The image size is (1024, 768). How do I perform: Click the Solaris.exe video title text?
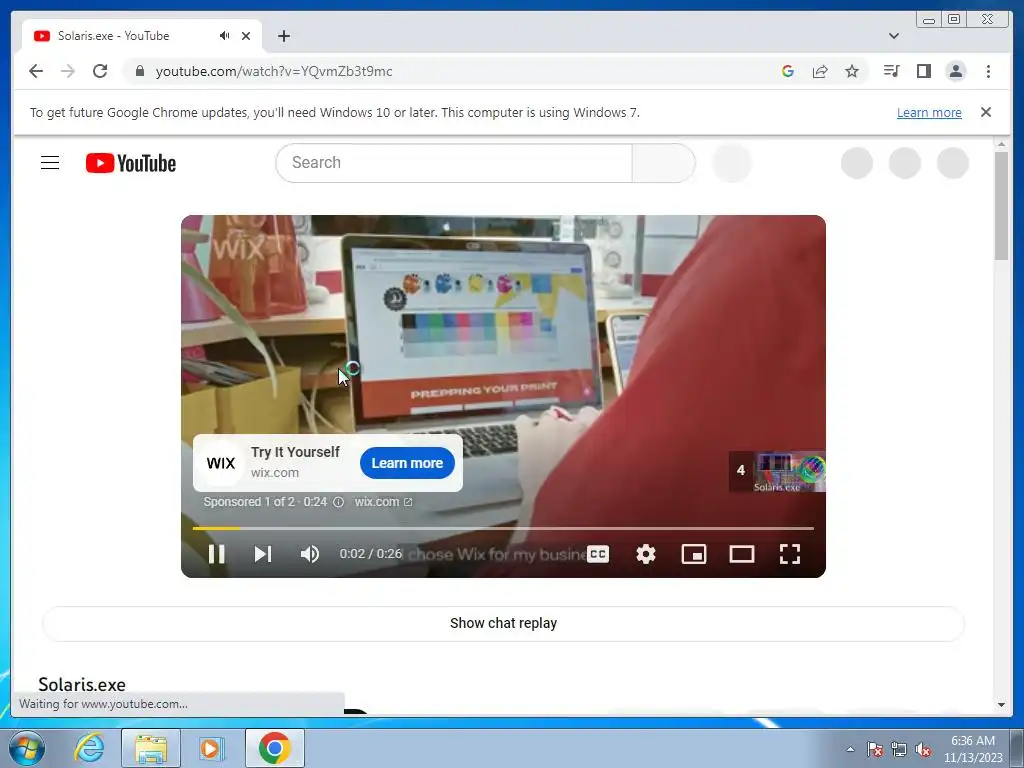pos(82,684)
